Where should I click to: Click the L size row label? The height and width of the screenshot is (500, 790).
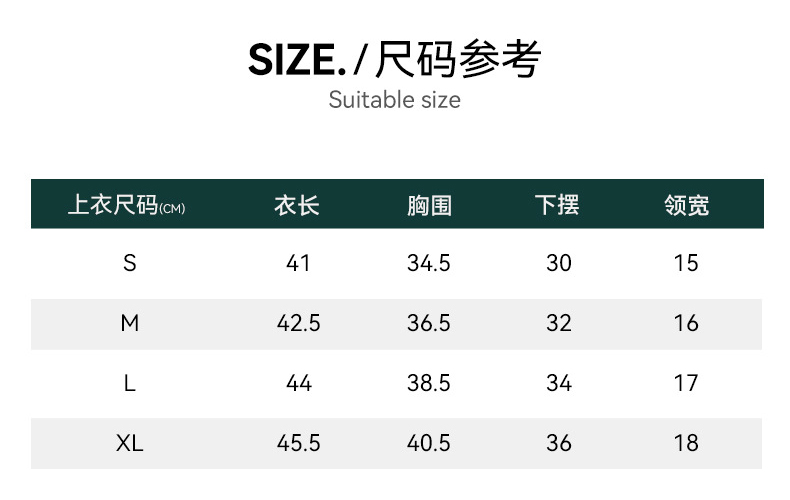pos(129,383)
